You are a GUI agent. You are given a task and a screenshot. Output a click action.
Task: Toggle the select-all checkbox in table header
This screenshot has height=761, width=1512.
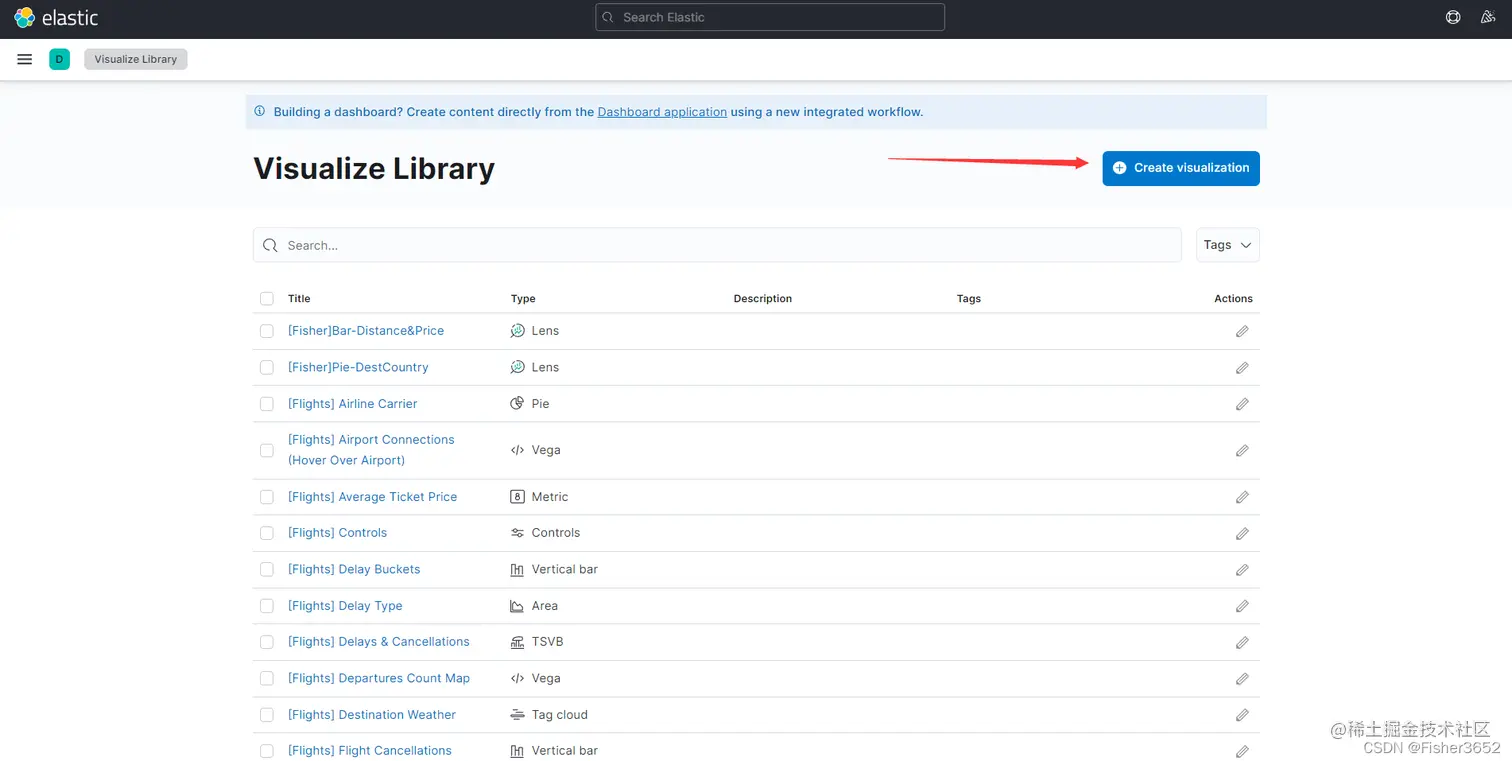266,299
